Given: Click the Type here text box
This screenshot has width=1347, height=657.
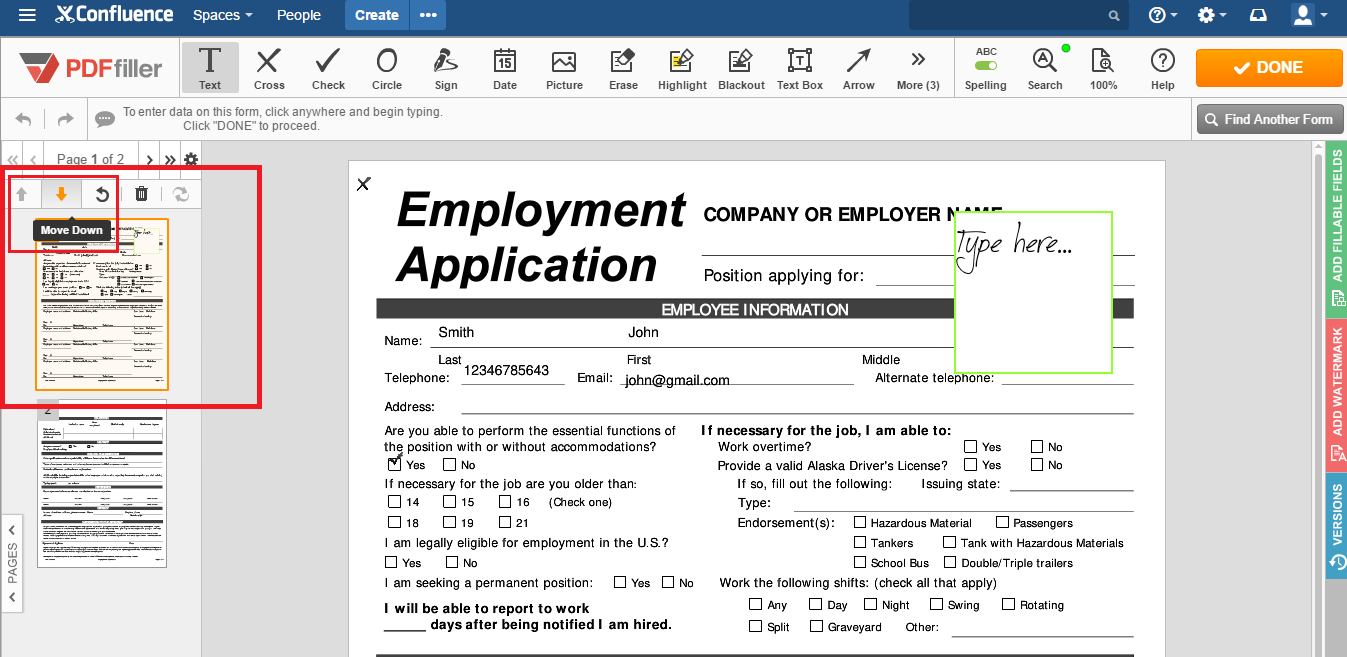Looking at the screenshot, I should click(1033, 292).
